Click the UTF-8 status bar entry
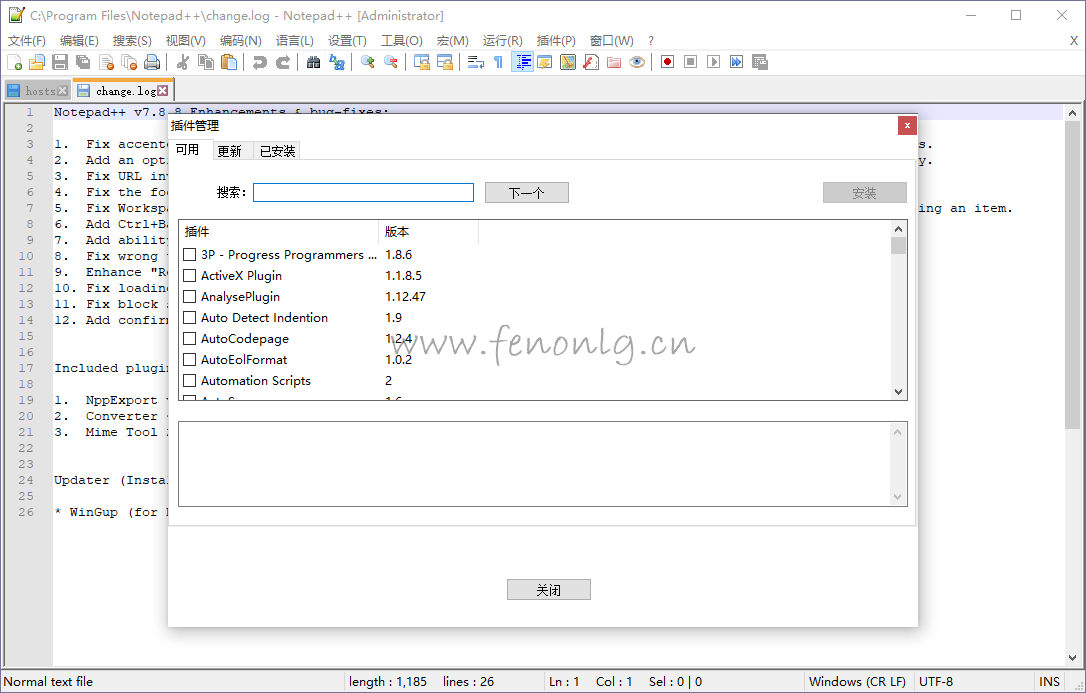1086x693 pixels. point(936,681)
